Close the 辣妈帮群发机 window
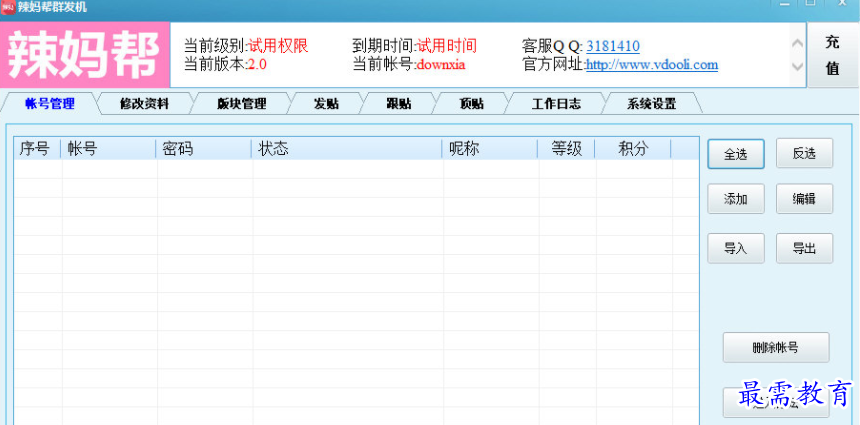Screen dimensions: 860x425 click(841, 4)
